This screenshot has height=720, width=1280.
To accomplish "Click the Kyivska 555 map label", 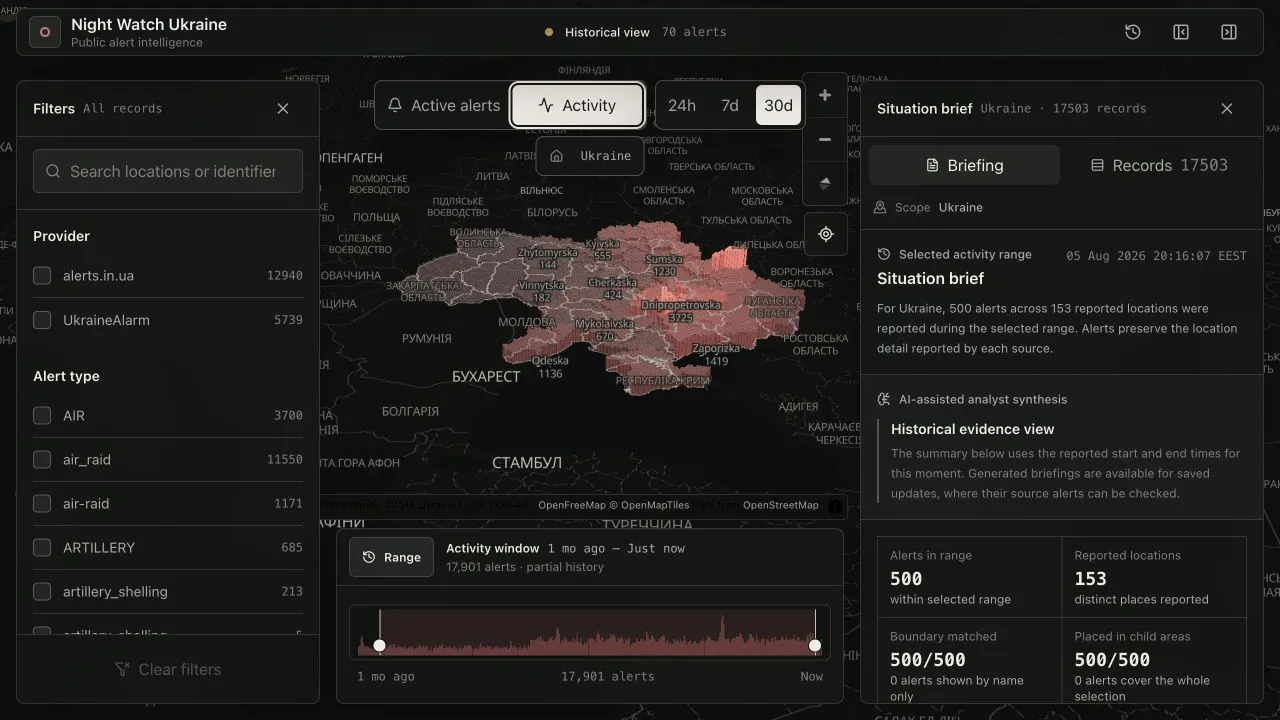I will (x=602, y=250).
